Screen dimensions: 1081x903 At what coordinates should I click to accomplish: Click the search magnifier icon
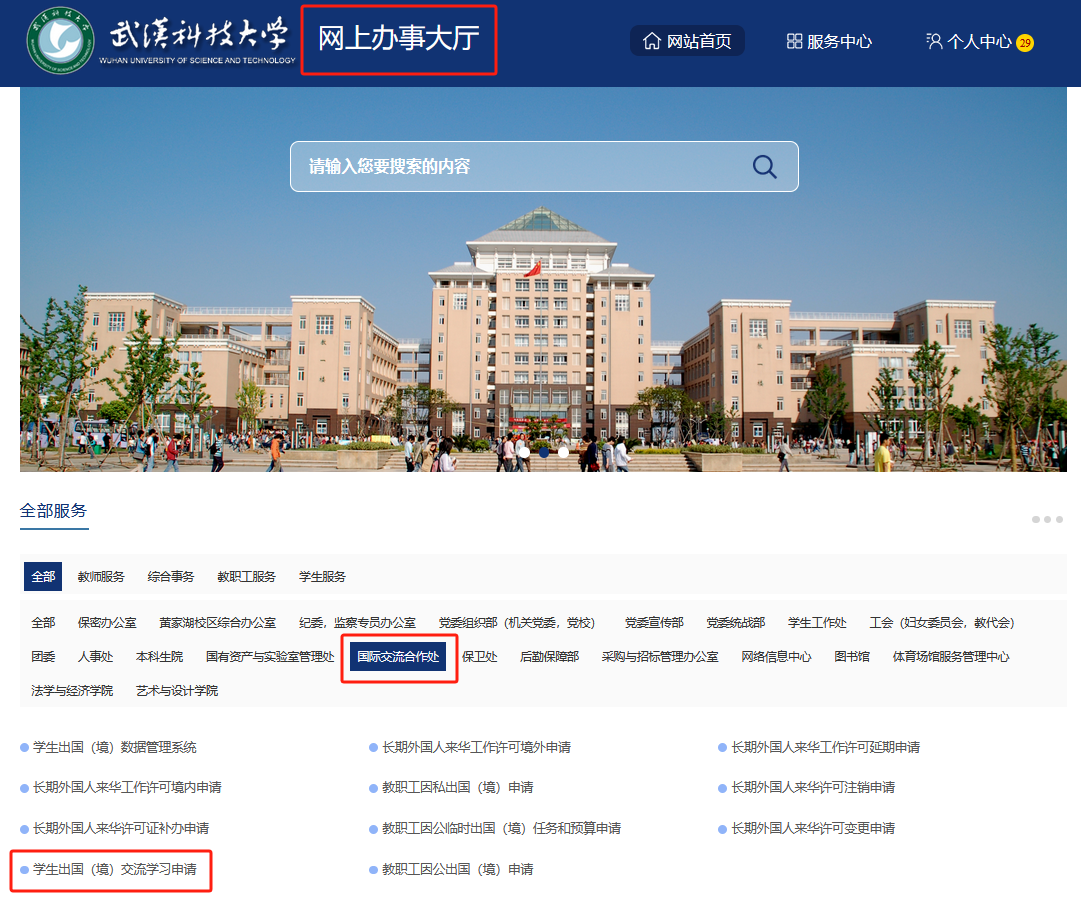(x=764, y=166)
